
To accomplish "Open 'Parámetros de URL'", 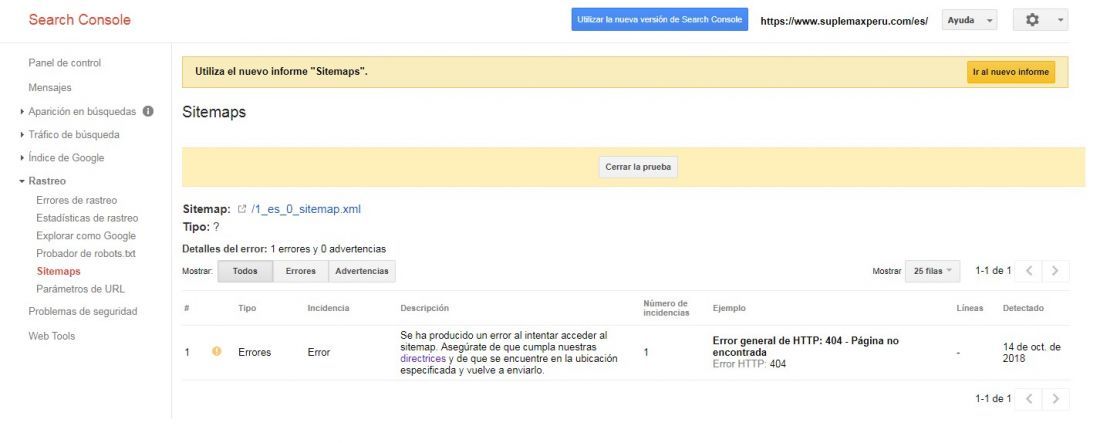I will (x=80, y=289).
